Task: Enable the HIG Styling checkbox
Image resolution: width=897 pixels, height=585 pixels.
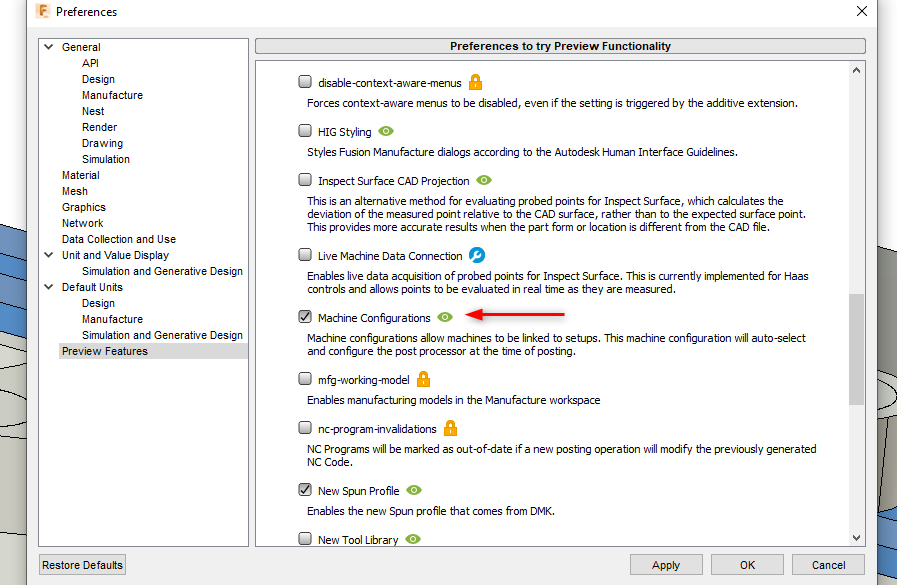Action: click(x=304, y=131)
